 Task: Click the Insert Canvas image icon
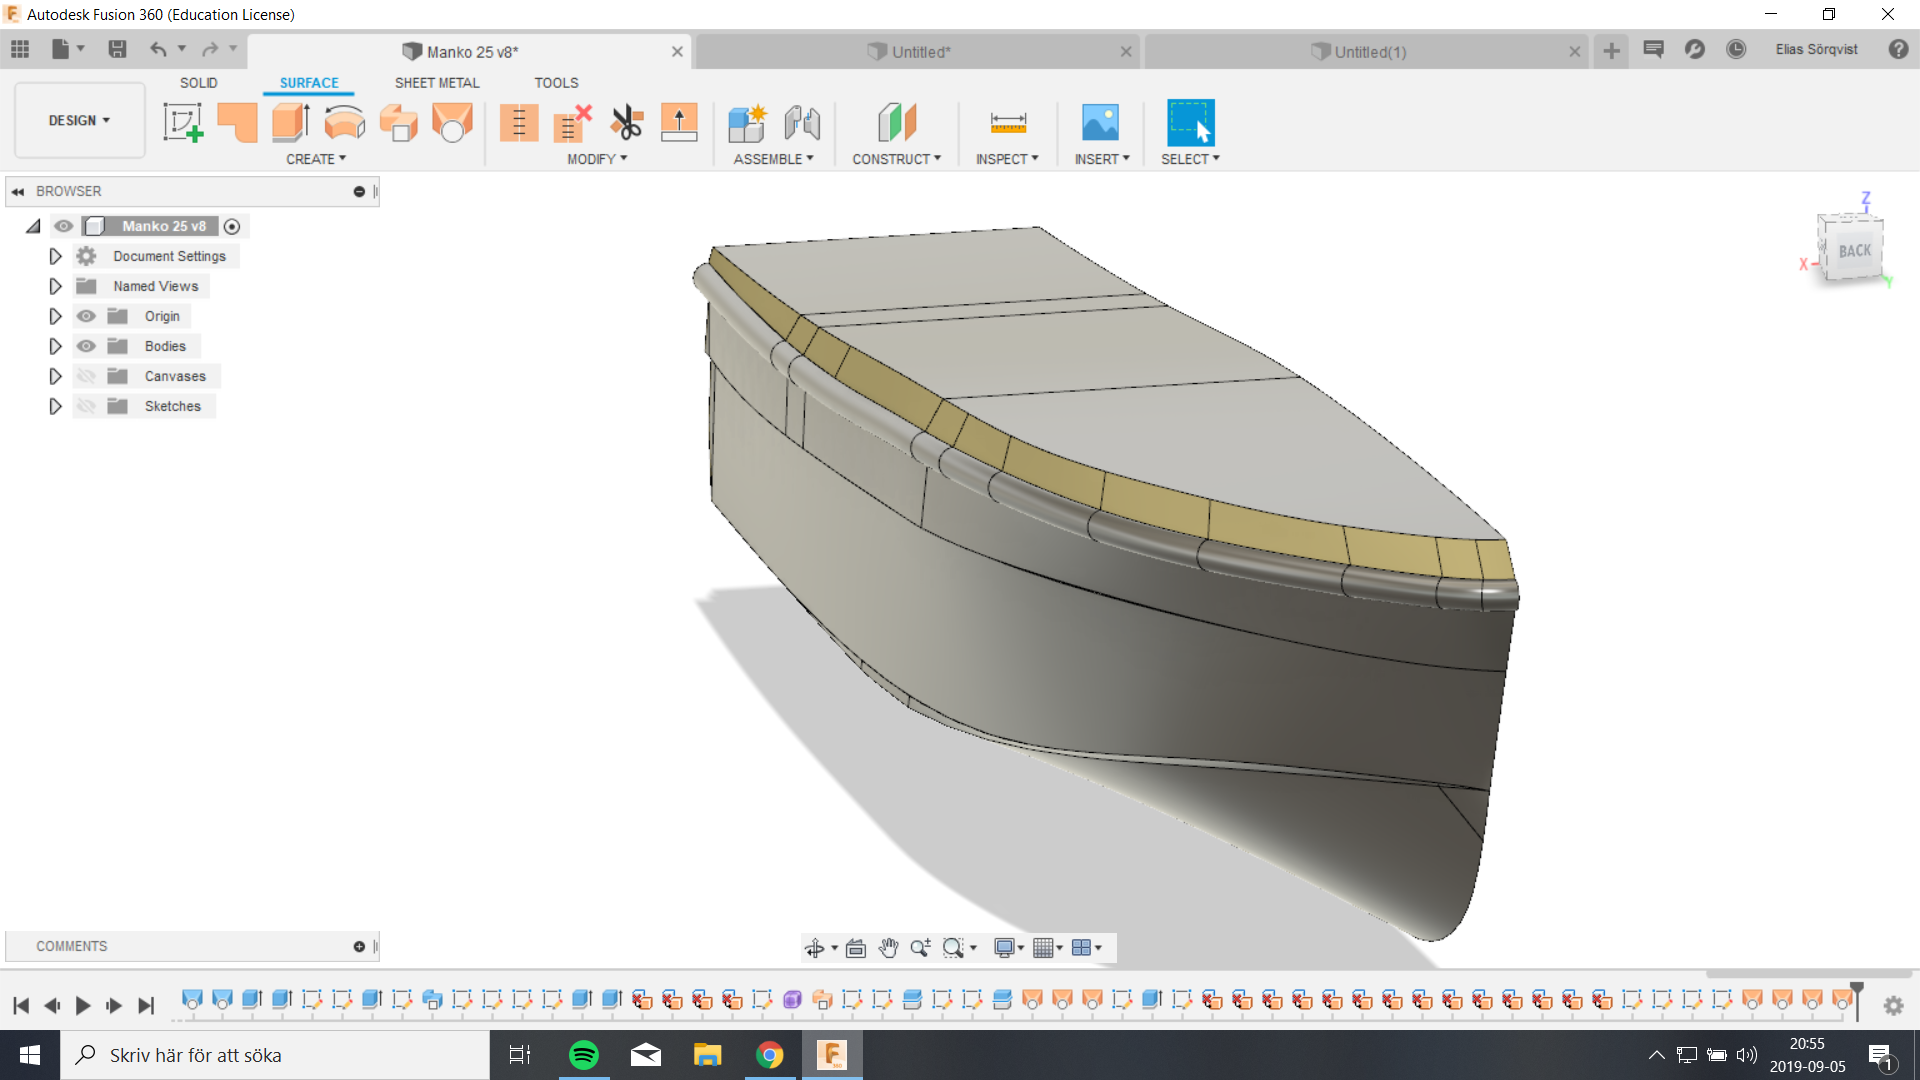coord(1100,121)
